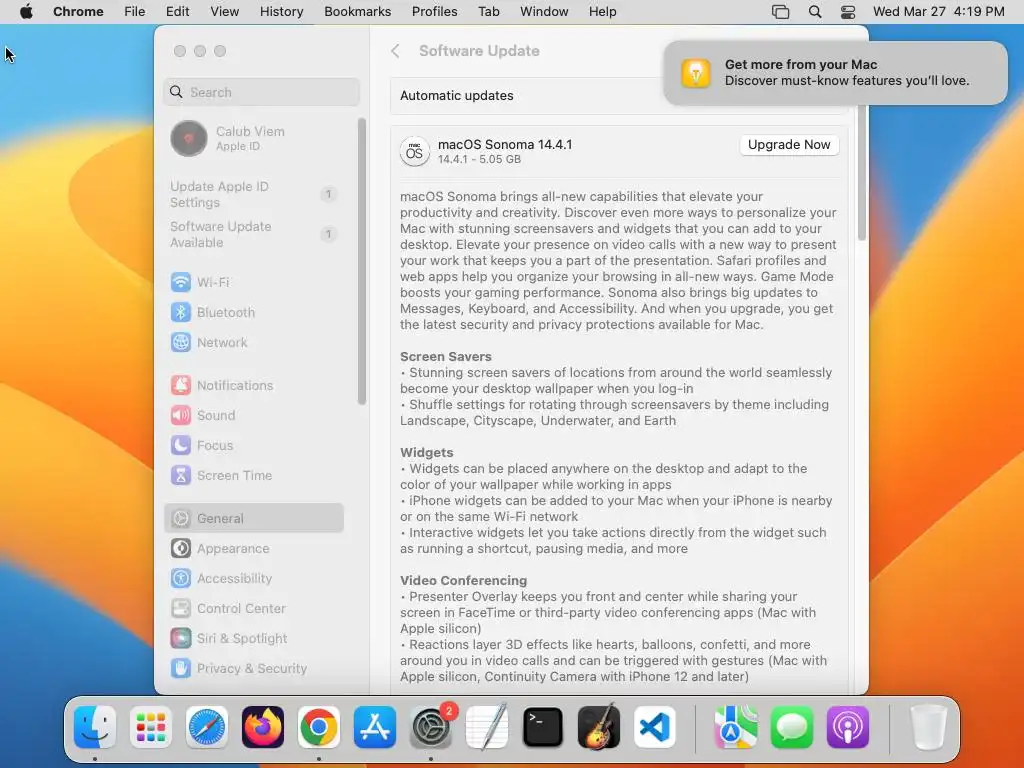Open App Store from the Dock
1024x768 pixels.
pos(375,727)
